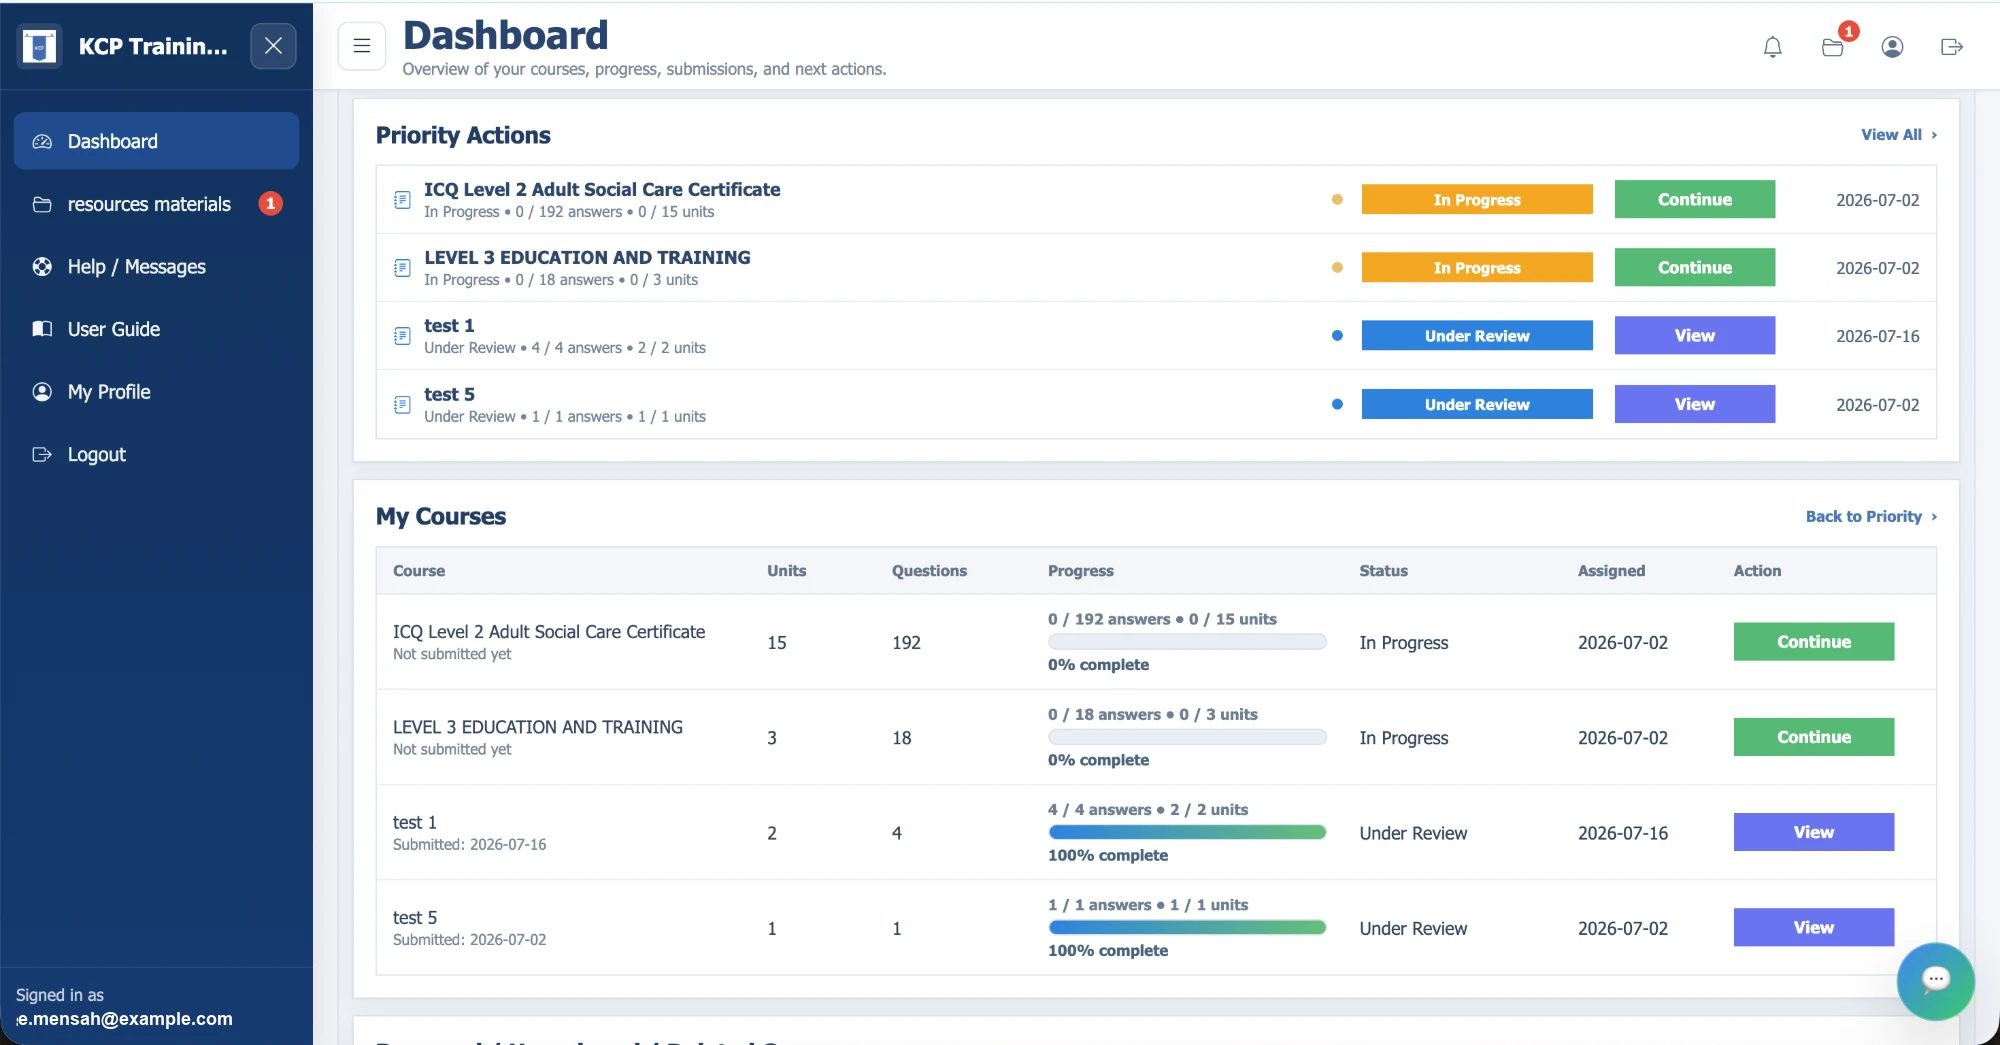Click Back to Priority link
Viewport: 2000px width, 1045px height.
coord(1871,517)
